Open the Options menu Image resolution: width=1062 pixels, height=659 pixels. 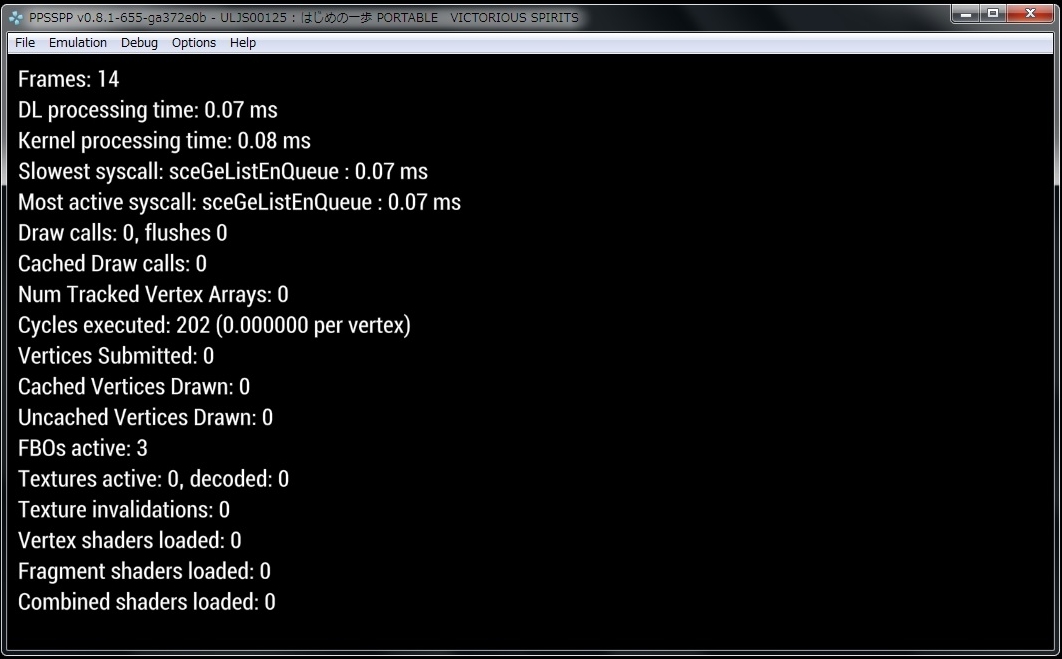[194, 43]
